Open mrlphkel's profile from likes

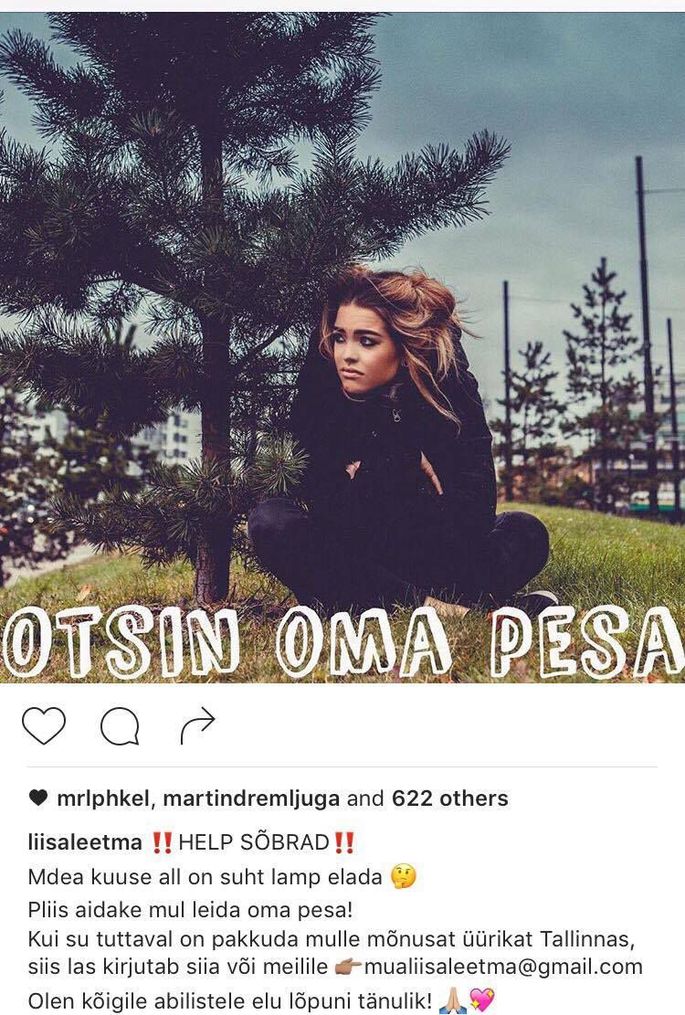(x=103, y=799)
